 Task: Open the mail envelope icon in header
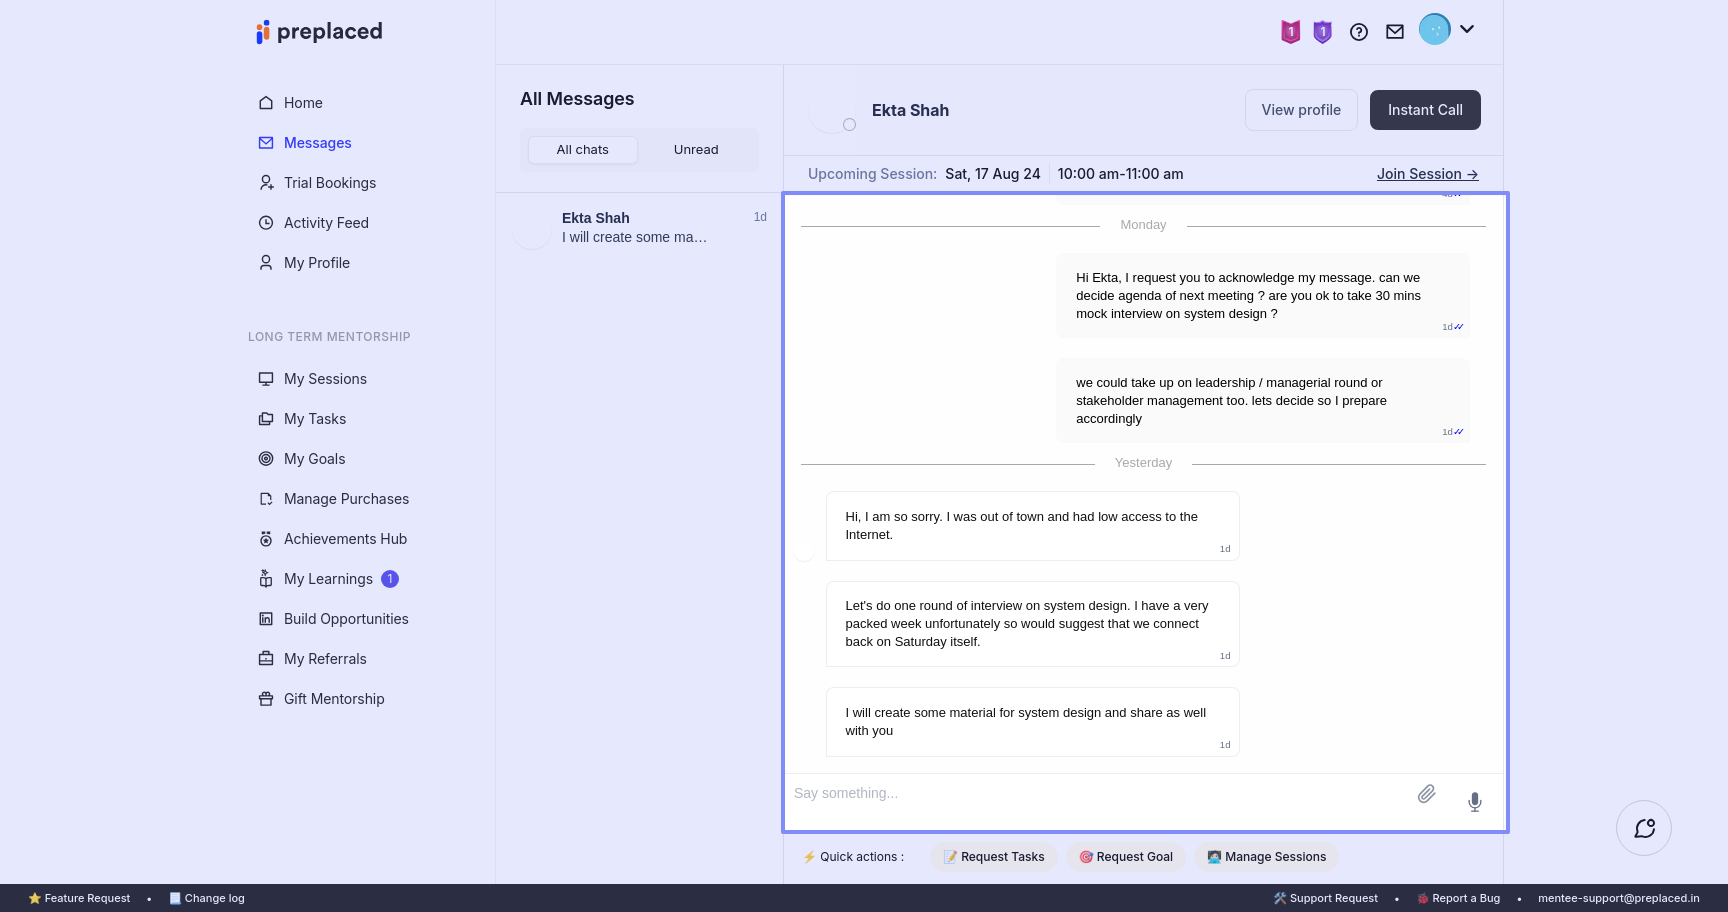1395,32
